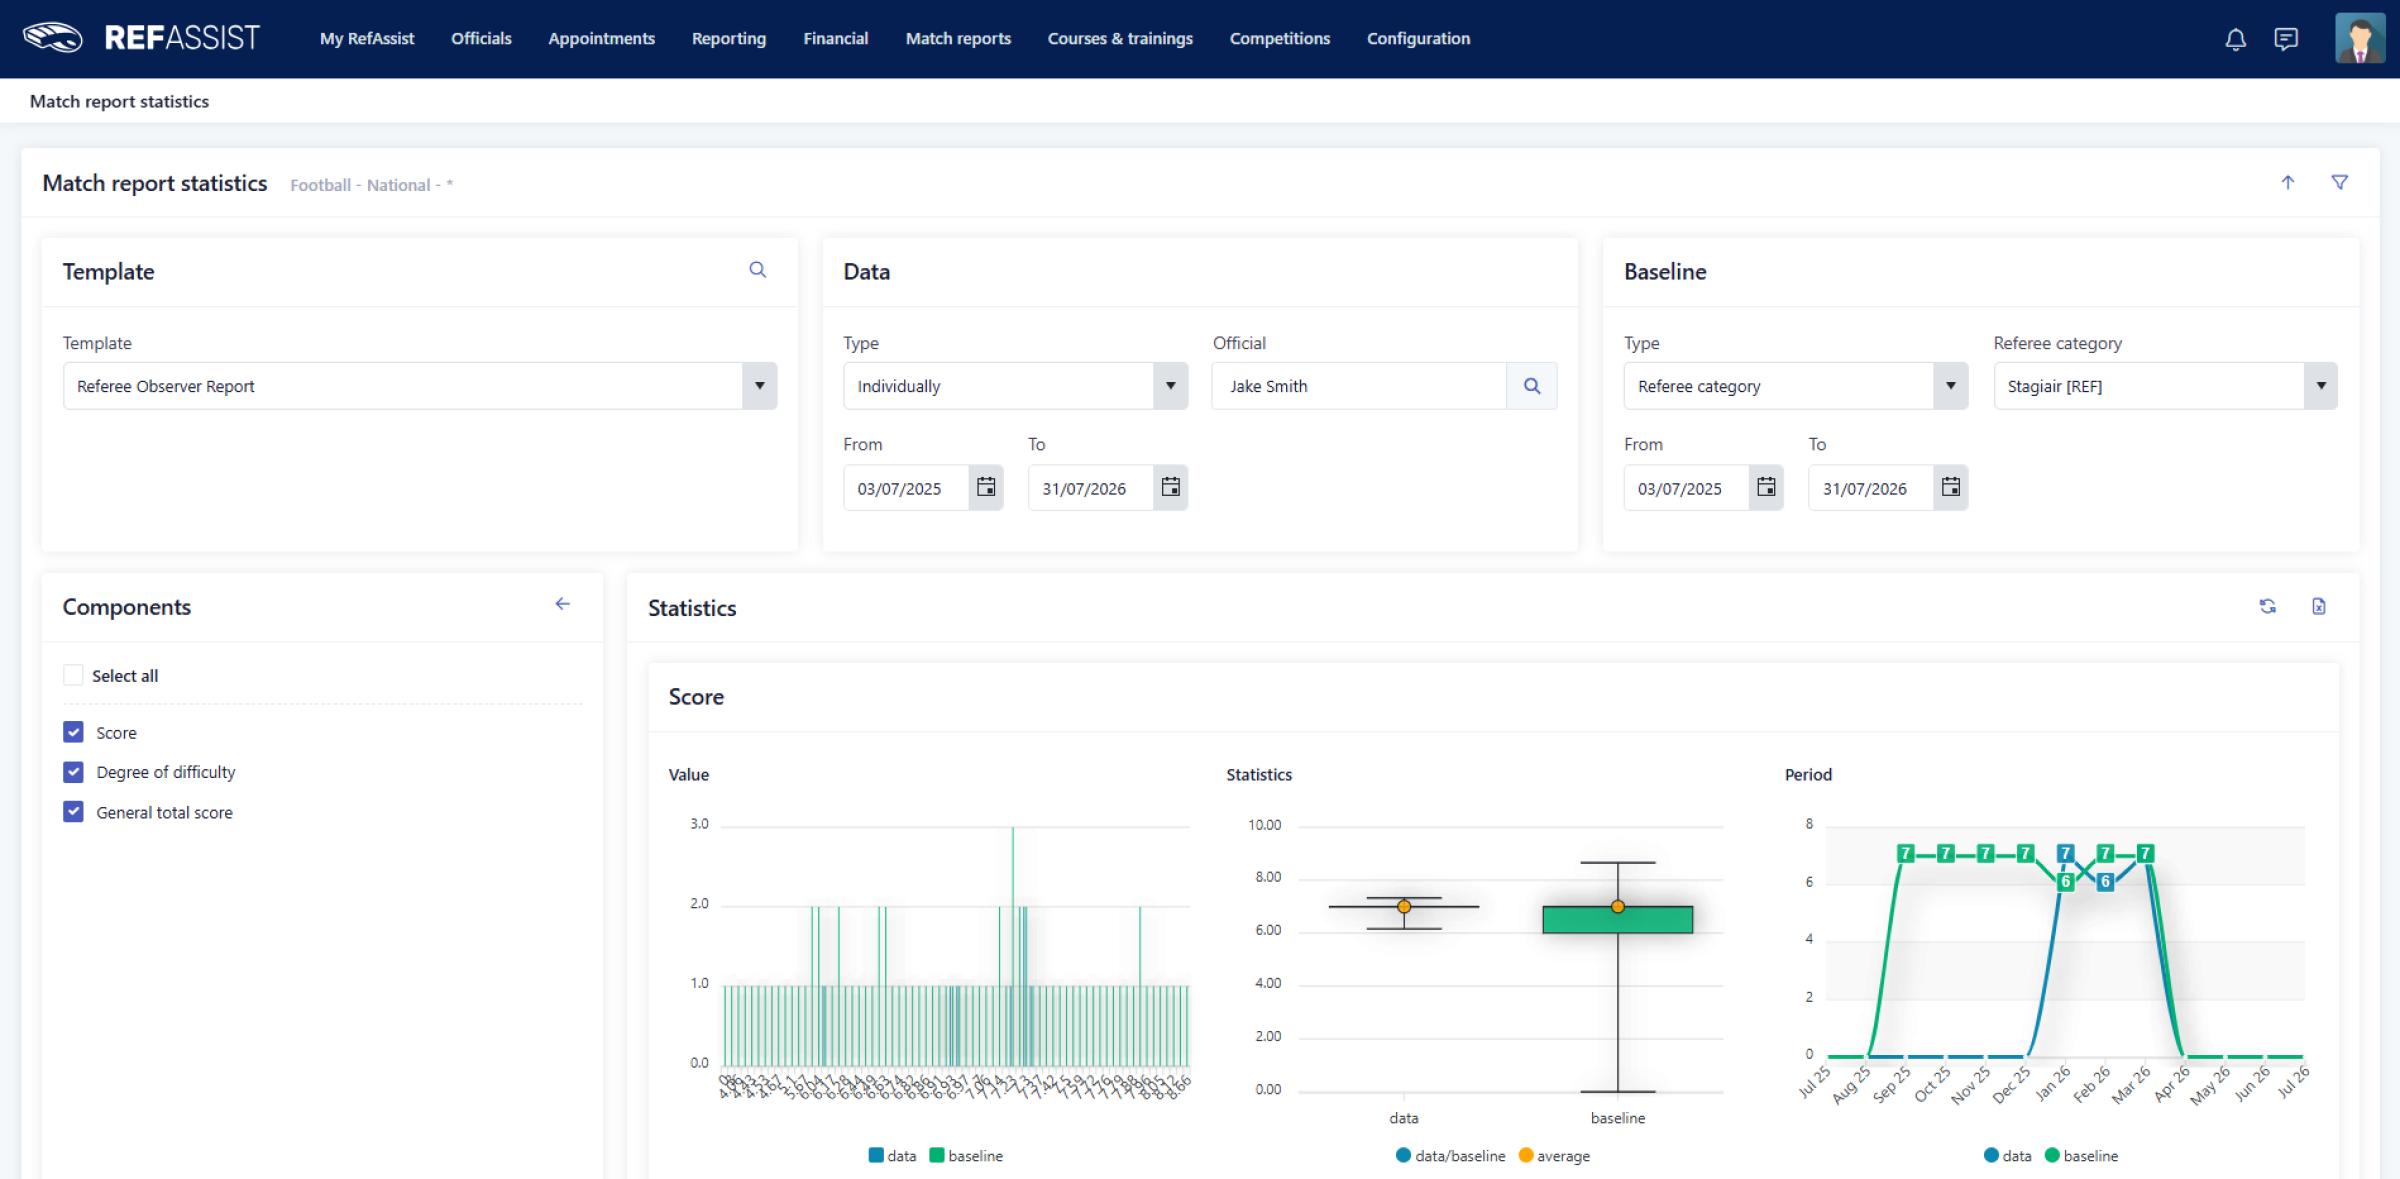The height and width of the screenshot is (1179, 2400).
Task: Uncheck the Score component
Action: point(73,732)
